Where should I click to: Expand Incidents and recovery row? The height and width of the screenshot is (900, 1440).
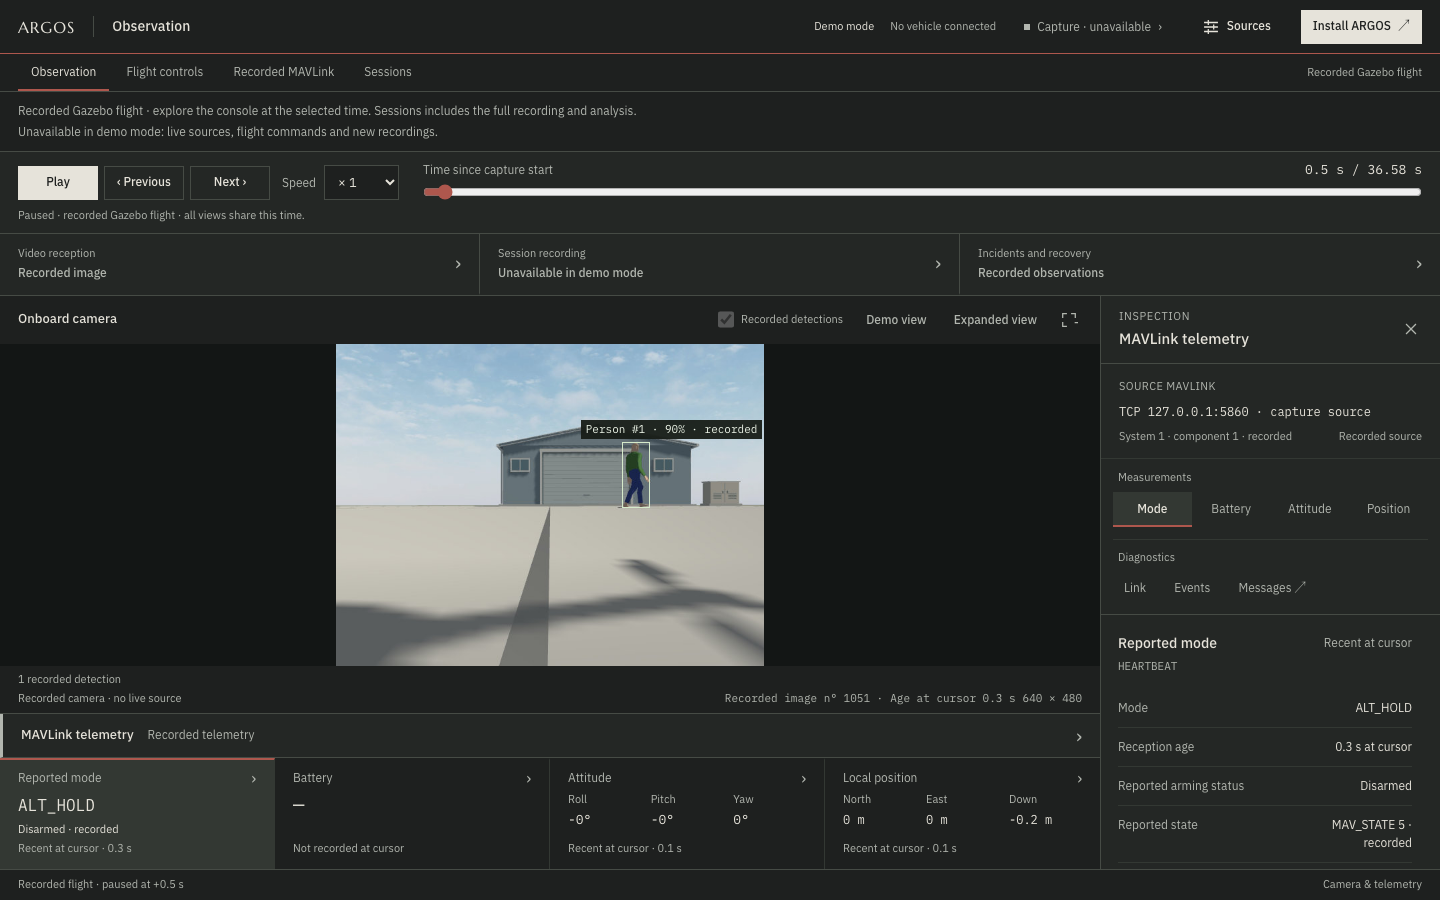point(1200,264)
